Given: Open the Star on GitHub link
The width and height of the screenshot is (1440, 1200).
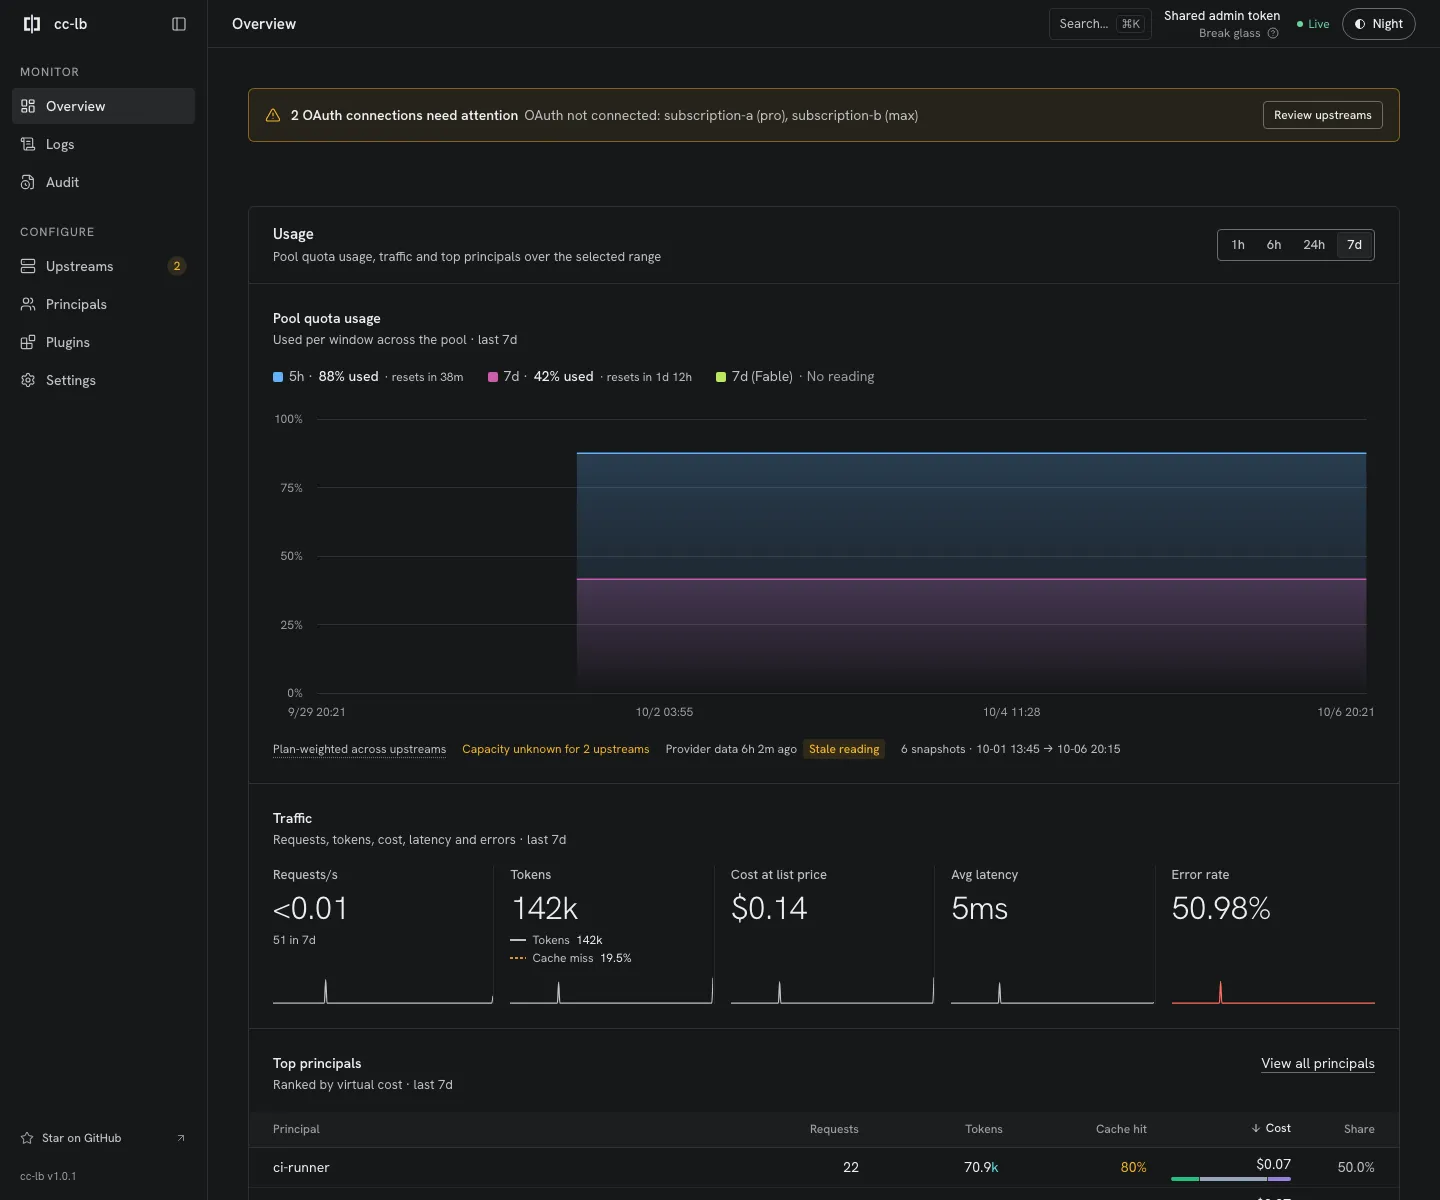Looking at the screenshot, I should pyautogui.click(x=103, y=1138).
